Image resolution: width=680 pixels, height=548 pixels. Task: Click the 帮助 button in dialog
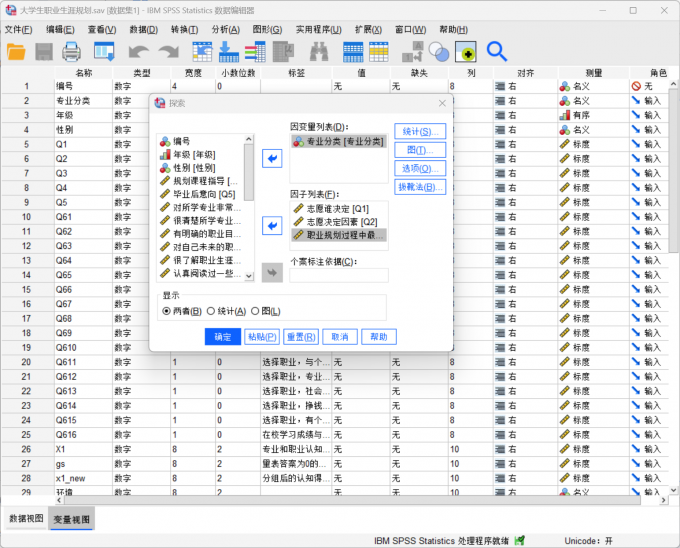pyautogui.click(x=379, y=337)
